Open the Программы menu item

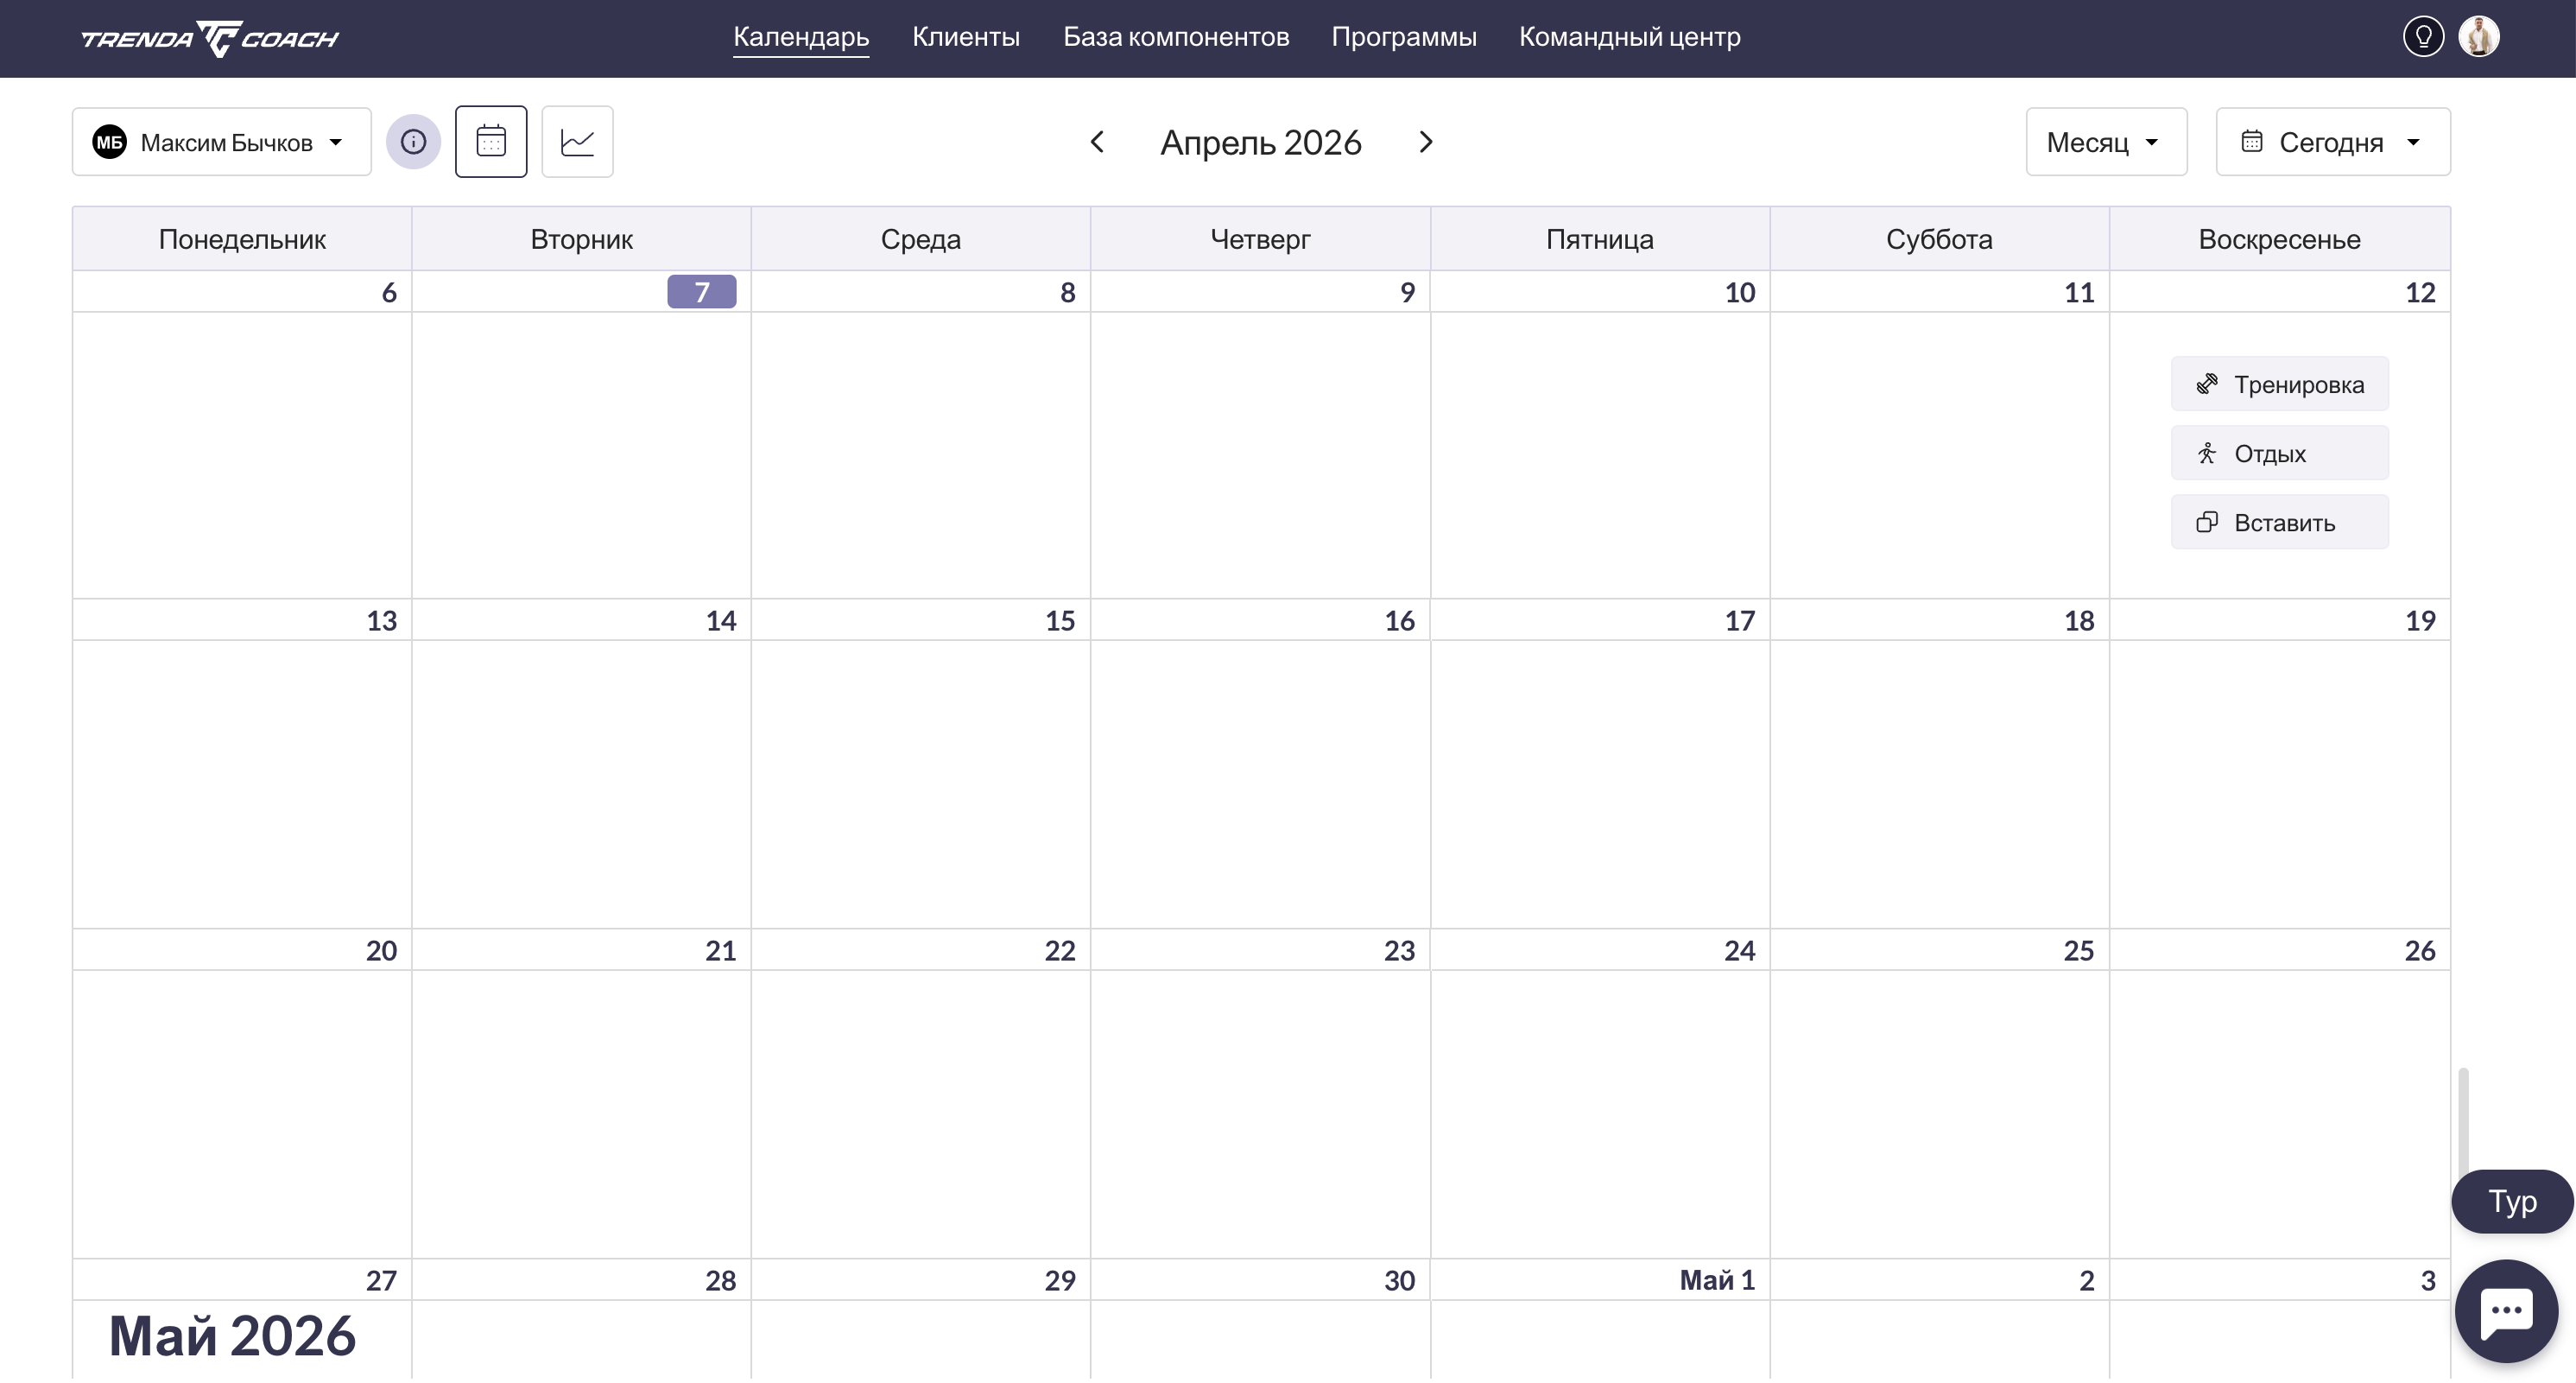(x=1403, y=37)
